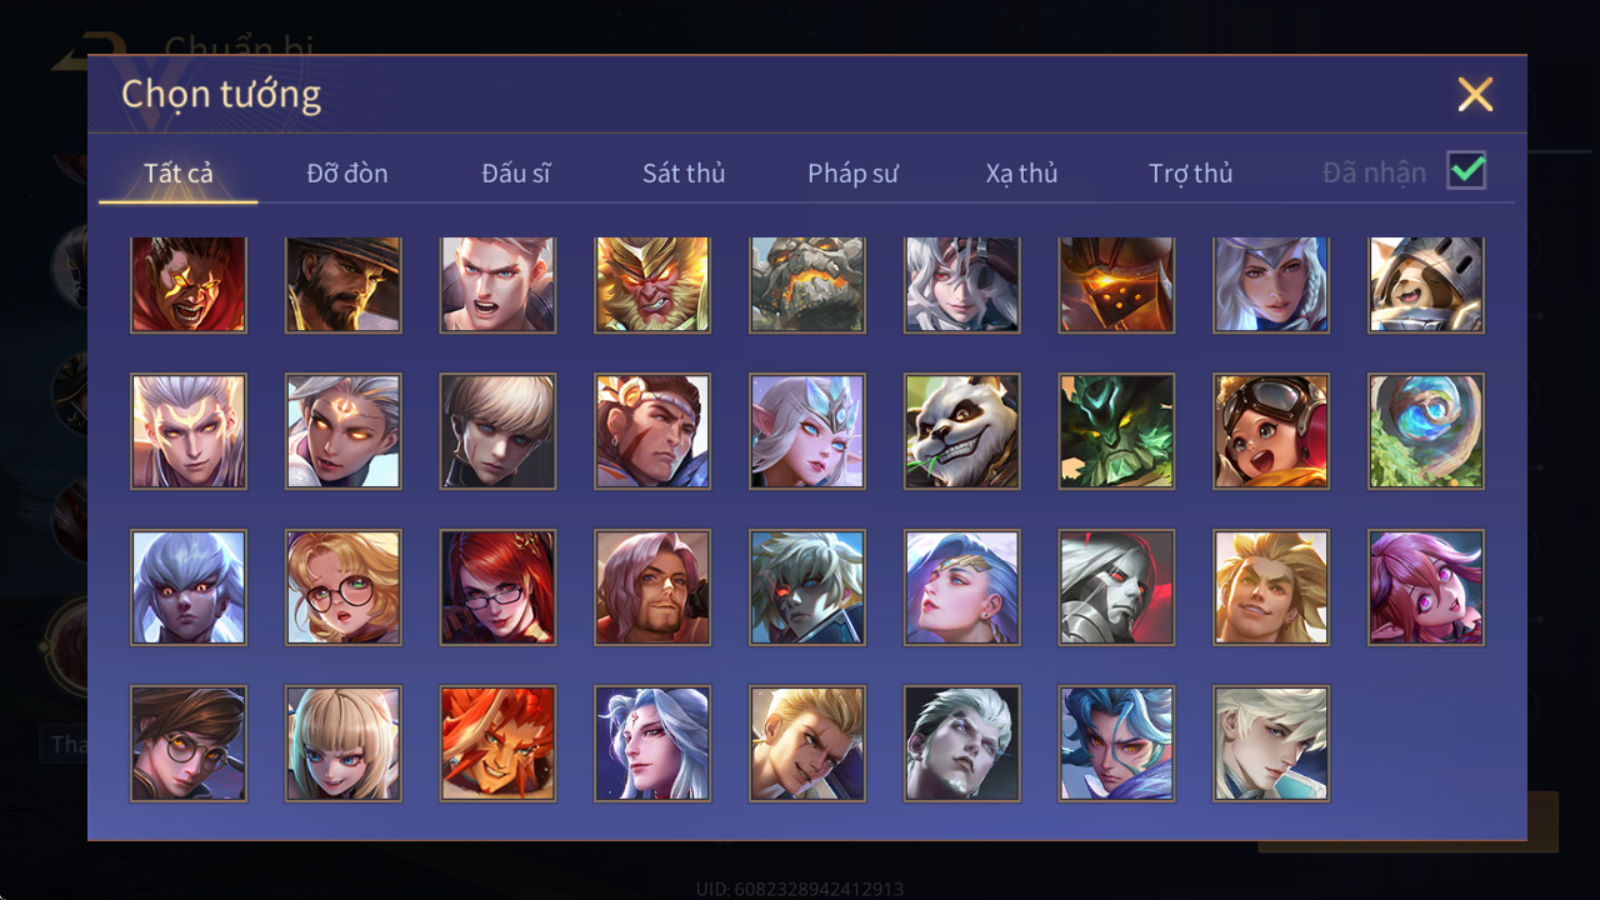This screenshot has width=1600, height=900.
Task: Select the orange fire-haired grinning hero
Action: [498, 743]
